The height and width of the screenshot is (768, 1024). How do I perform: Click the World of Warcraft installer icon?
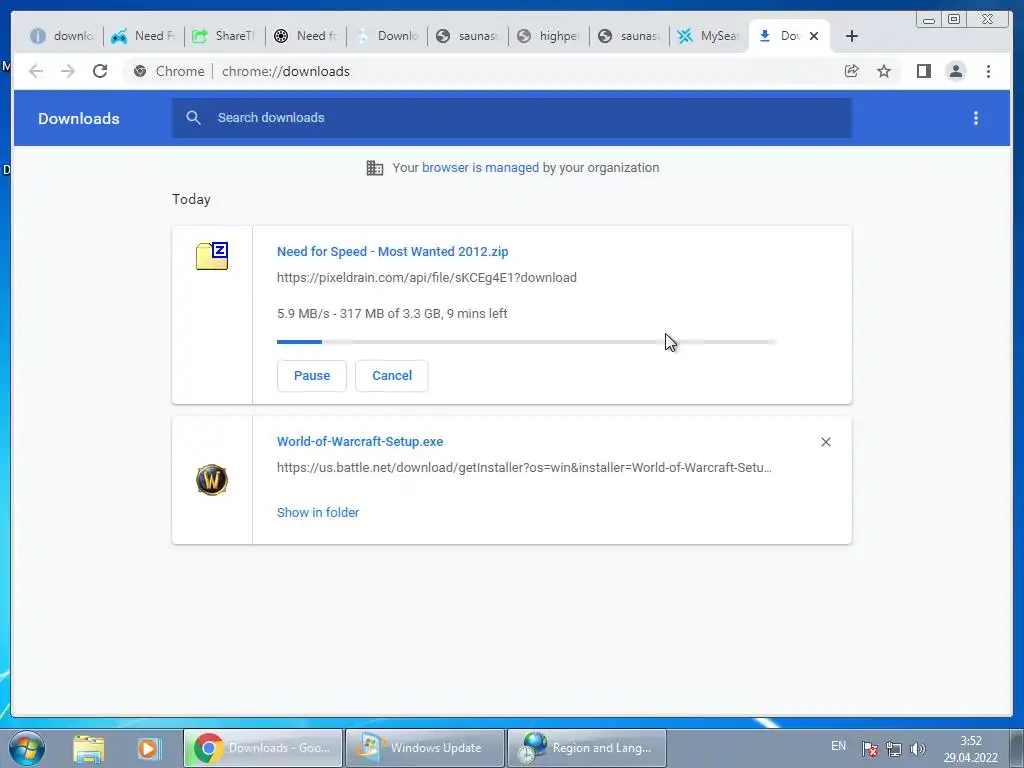(212, 480)
